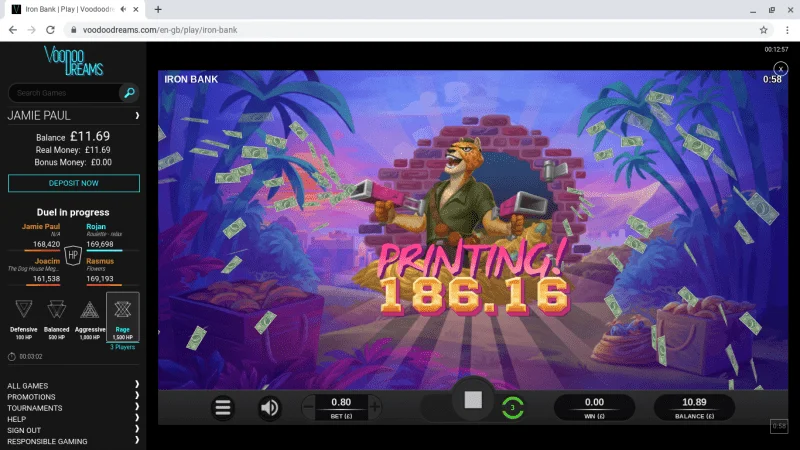Click player Joacim in duel

point(47,261)
